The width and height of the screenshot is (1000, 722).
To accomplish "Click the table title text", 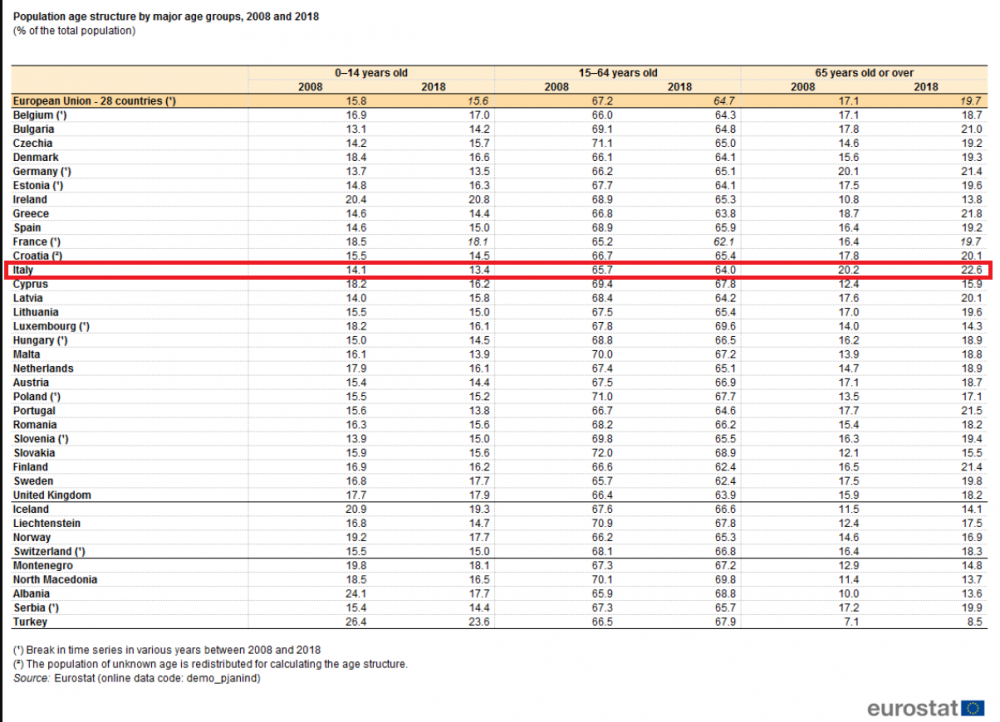I will (x=166, y=17).
